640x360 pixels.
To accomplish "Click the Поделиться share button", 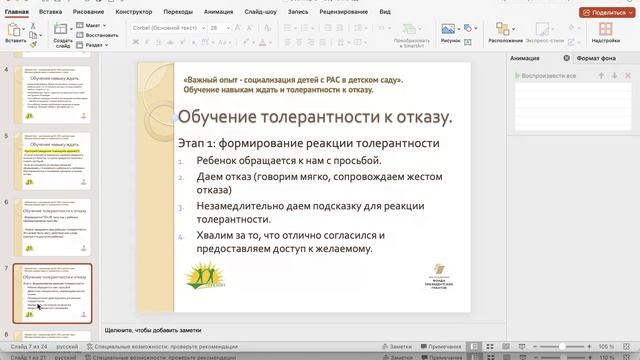I will (x=607, y=12).
